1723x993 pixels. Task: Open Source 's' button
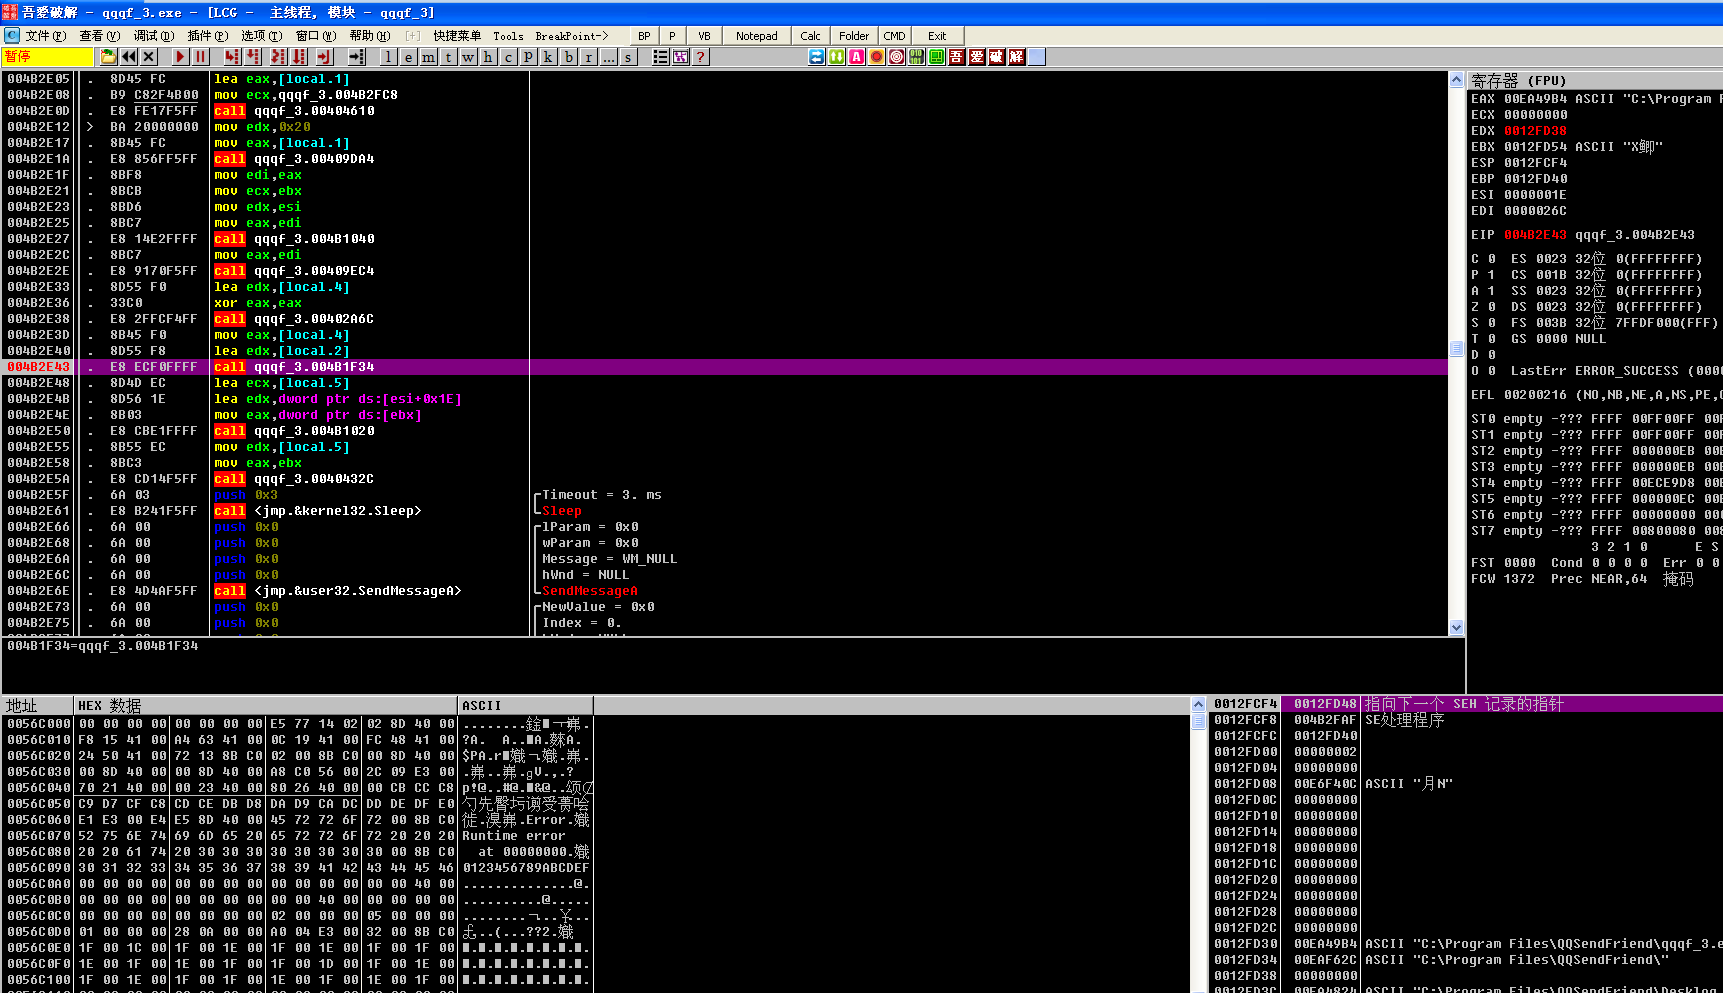pos(628,57)
